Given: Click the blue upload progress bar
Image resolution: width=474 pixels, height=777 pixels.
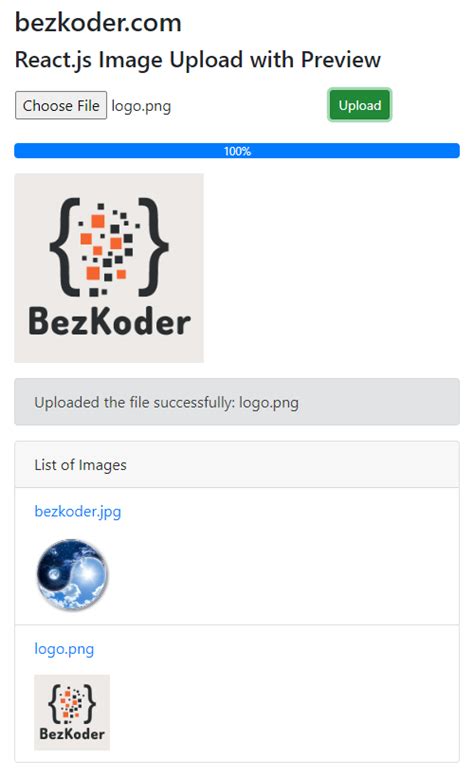Looking at the screenshot, I should coord(237,151).
